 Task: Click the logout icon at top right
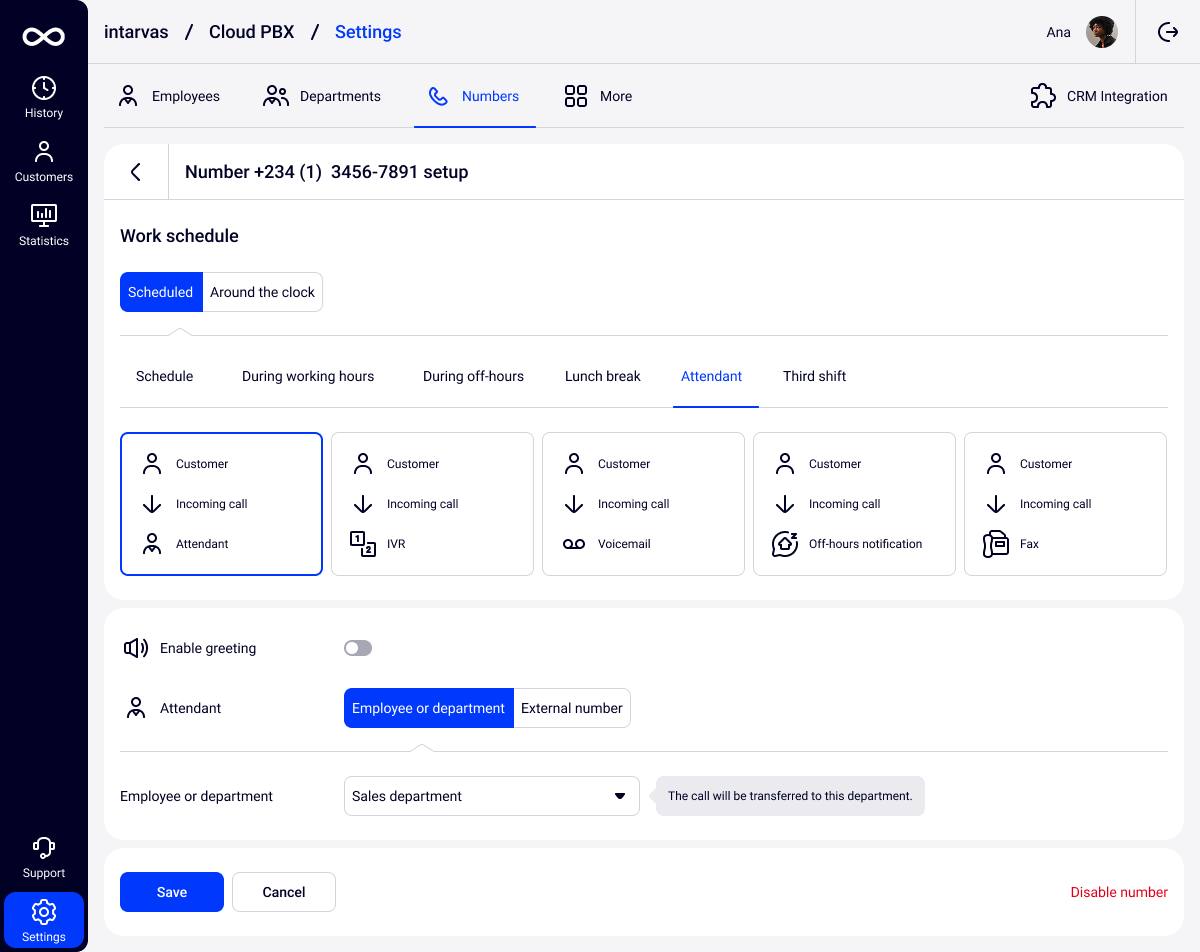click(x=1168, y=32)
